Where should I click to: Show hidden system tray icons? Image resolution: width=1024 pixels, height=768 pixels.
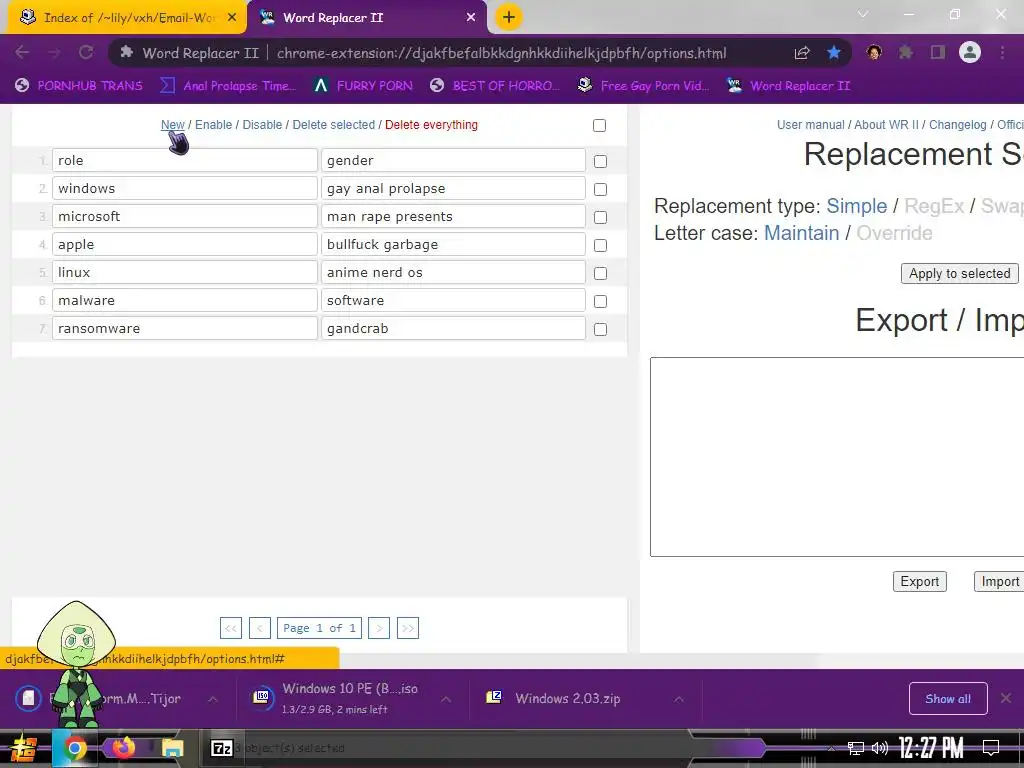831,749
